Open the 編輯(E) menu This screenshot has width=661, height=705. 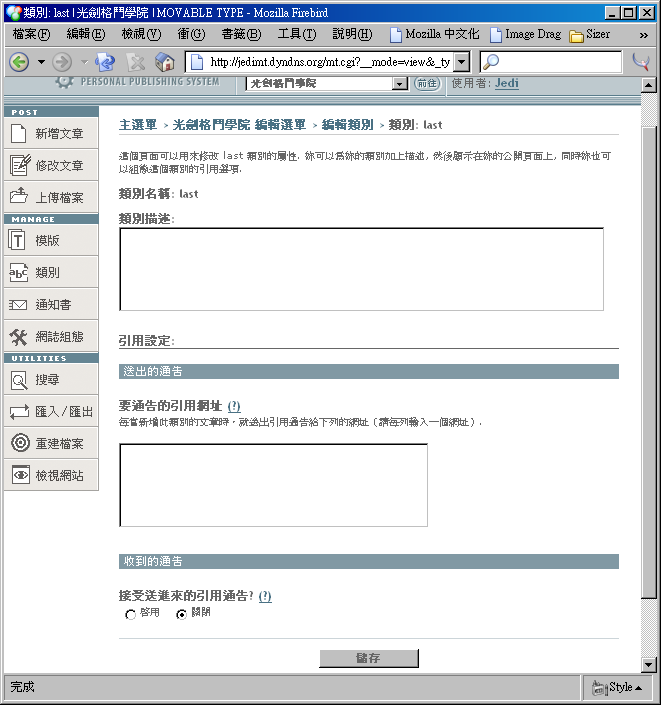(86, 34)
